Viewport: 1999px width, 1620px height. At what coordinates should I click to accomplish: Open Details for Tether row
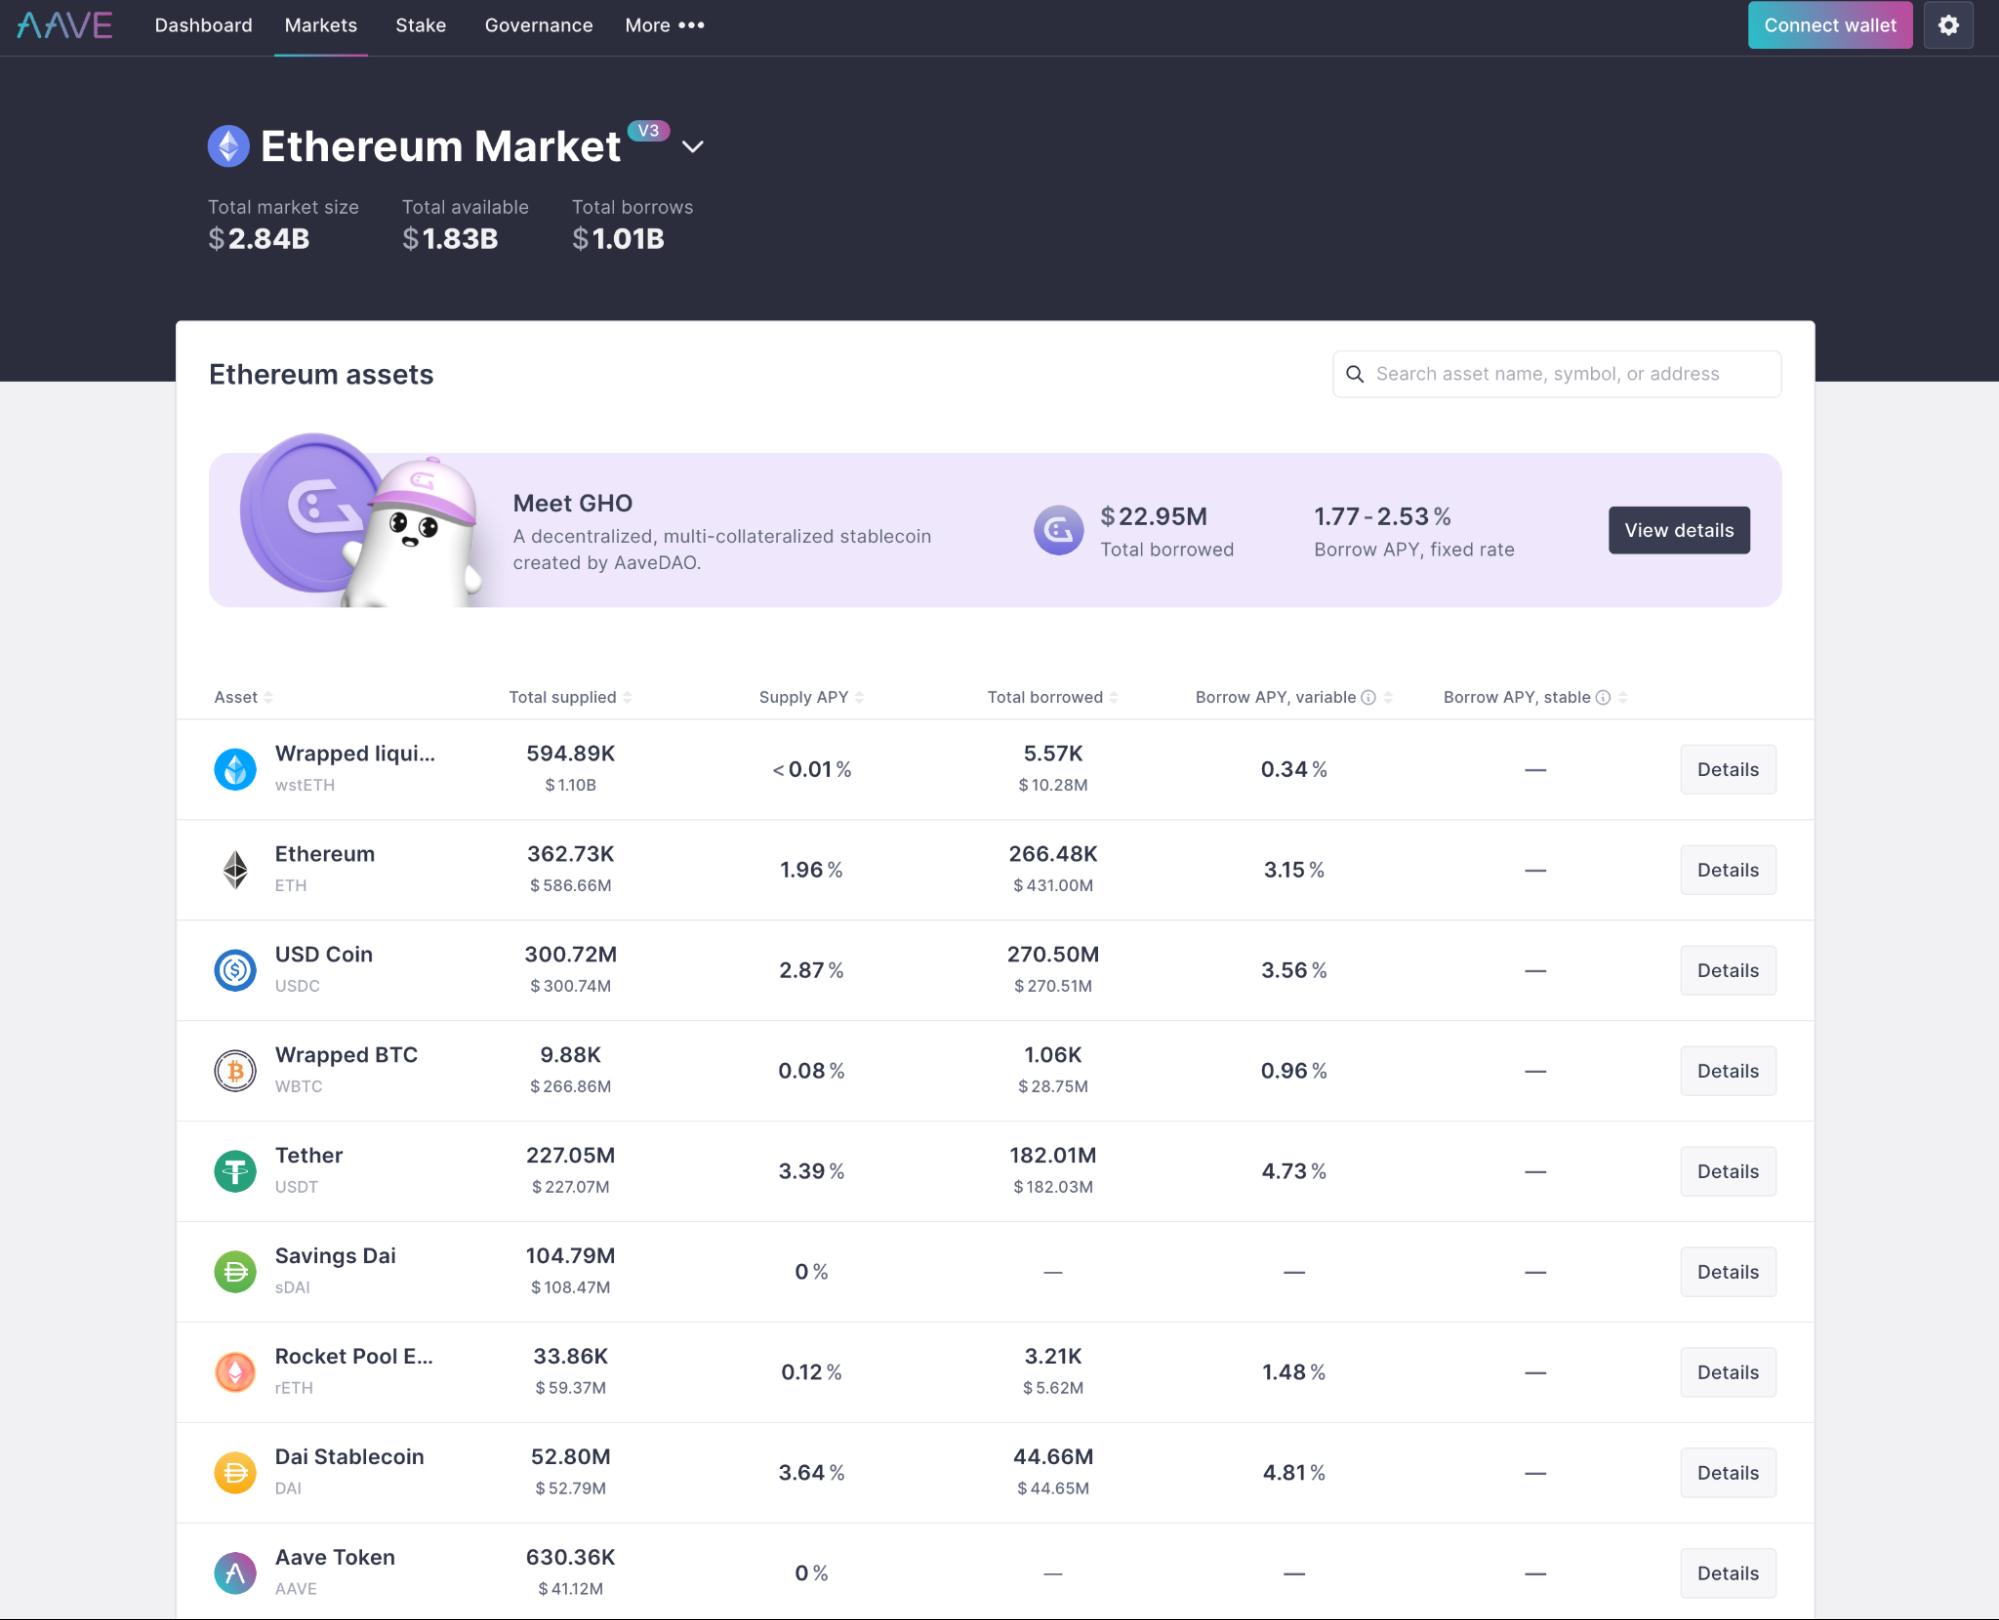point(1728,1171)
